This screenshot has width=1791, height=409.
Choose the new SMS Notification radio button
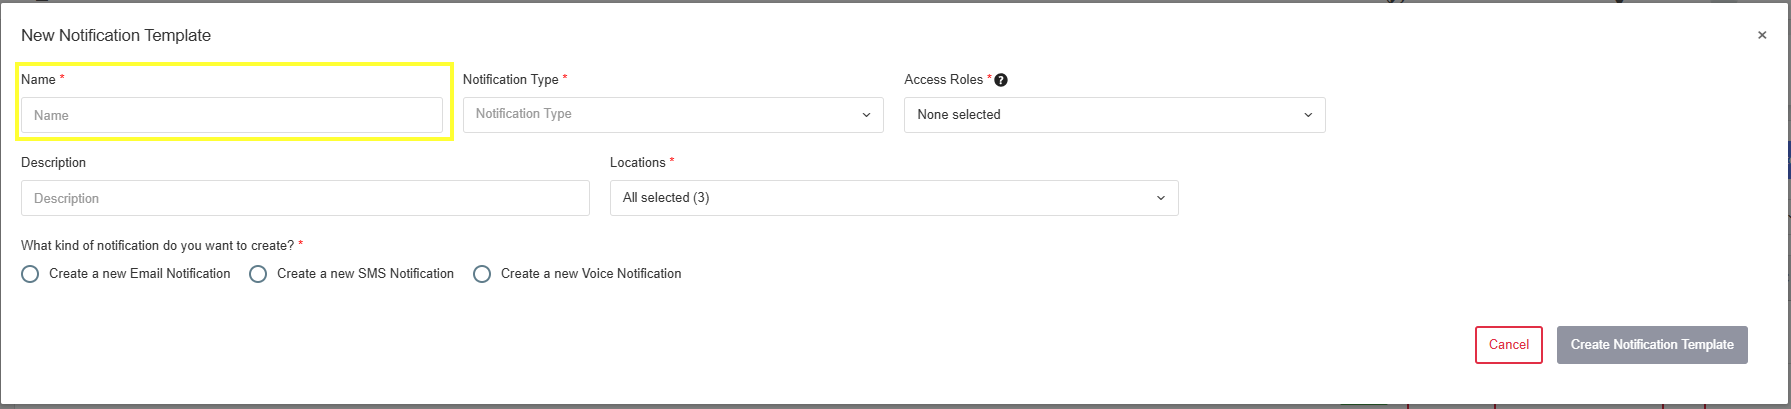pyautogui.click(x=258, y=274)
